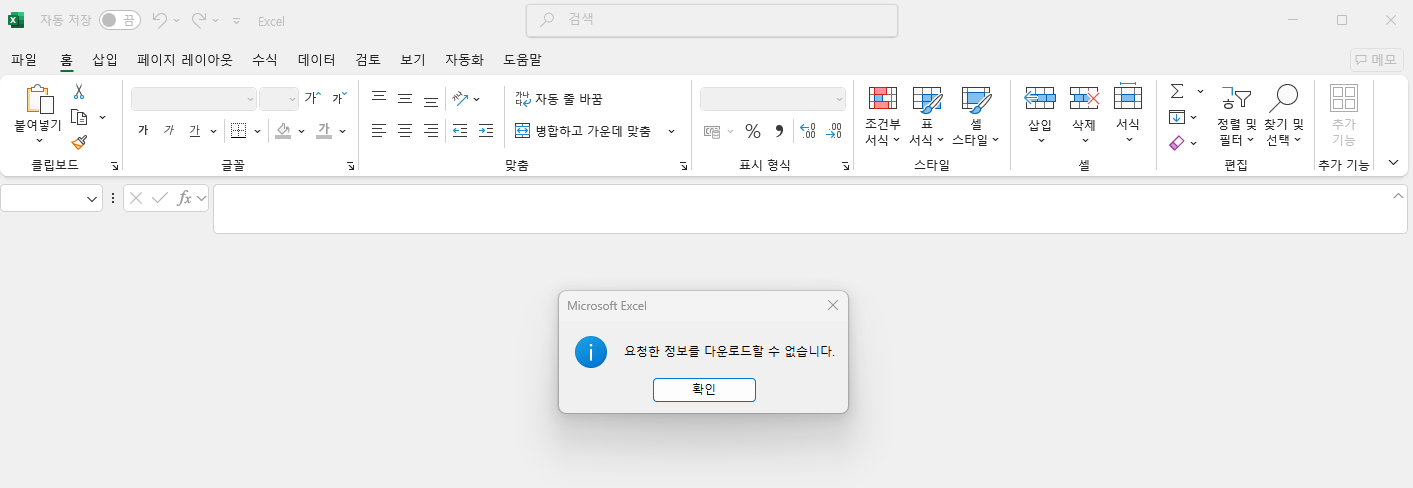Image resolution: width=1413 pixels, height=488 pixels.
Task: Click the align left icon
Action: (379, 130)
